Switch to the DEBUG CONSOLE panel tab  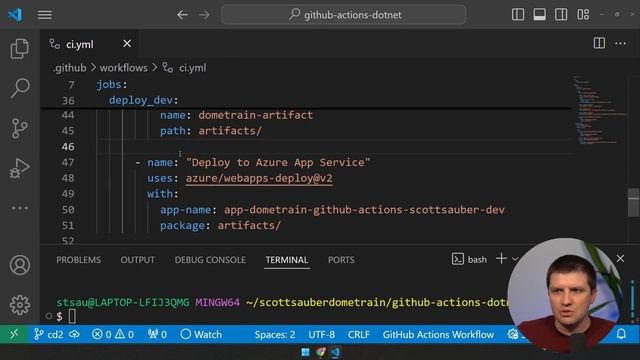pos(210,260)
